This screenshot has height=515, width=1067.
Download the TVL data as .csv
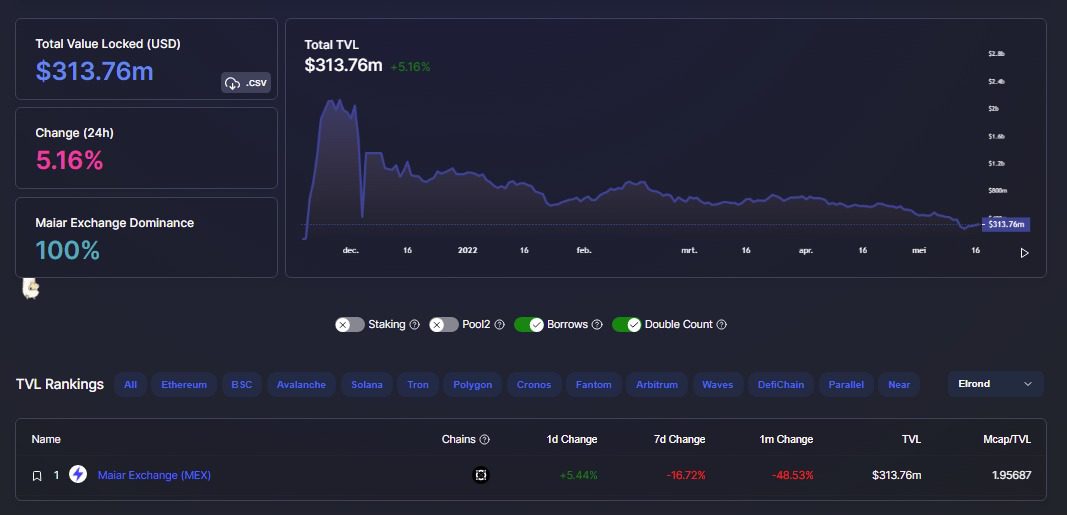click(246, 83)
